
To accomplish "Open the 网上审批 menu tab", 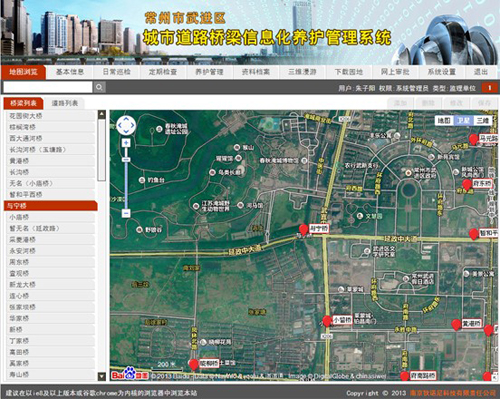I will (395, 72).
